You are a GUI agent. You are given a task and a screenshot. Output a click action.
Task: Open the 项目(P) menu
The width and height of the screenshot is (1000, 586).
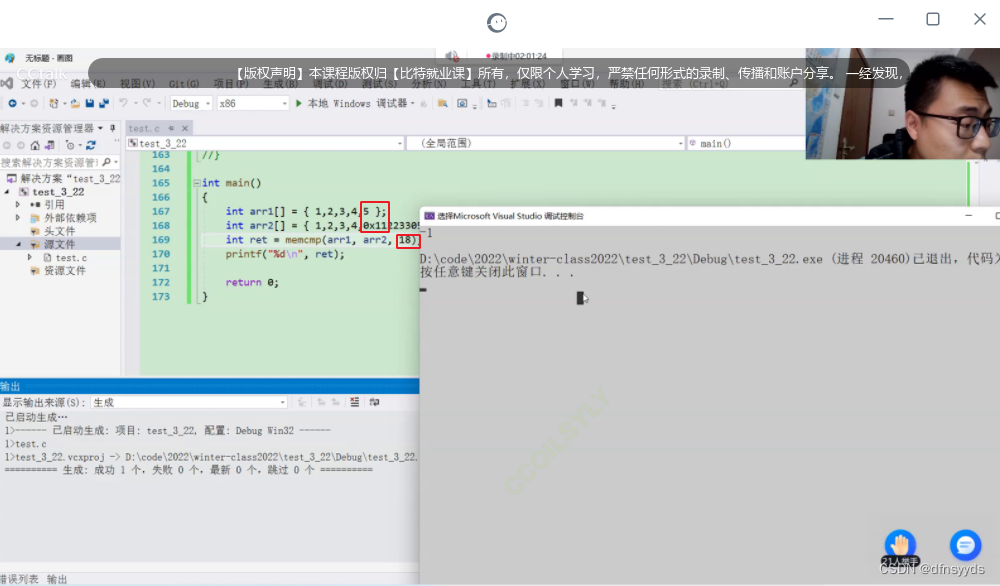pos(231,84)
